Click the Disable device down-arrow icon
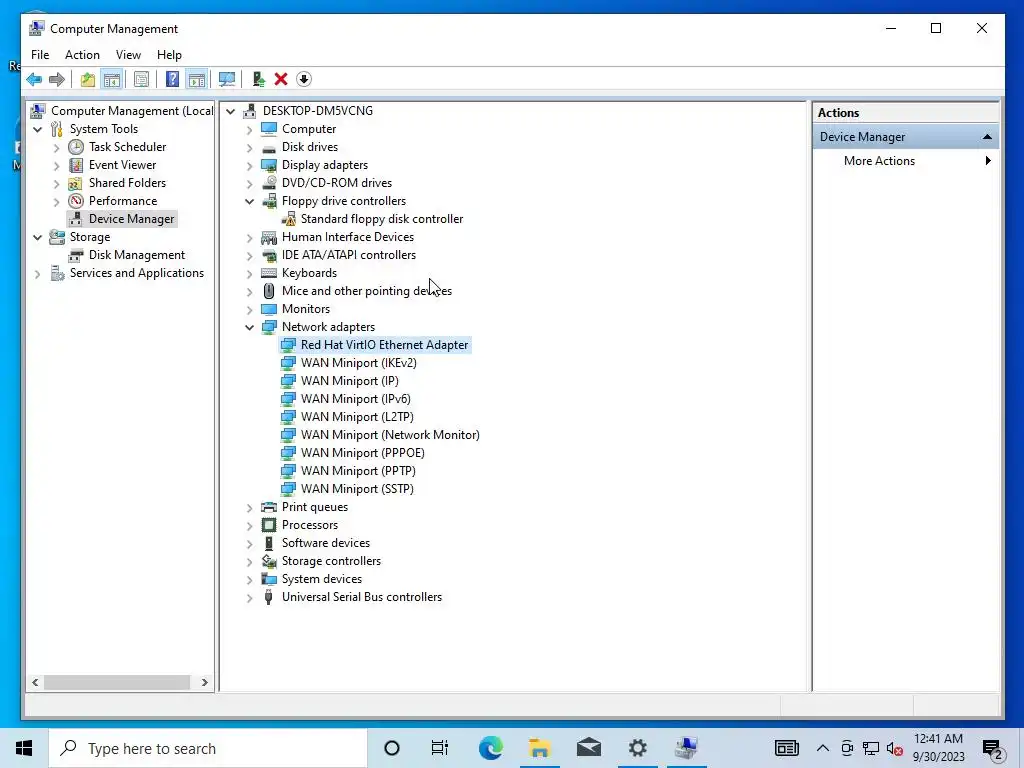Screen dimensions: 1024x768 click(x=304, y=80)
